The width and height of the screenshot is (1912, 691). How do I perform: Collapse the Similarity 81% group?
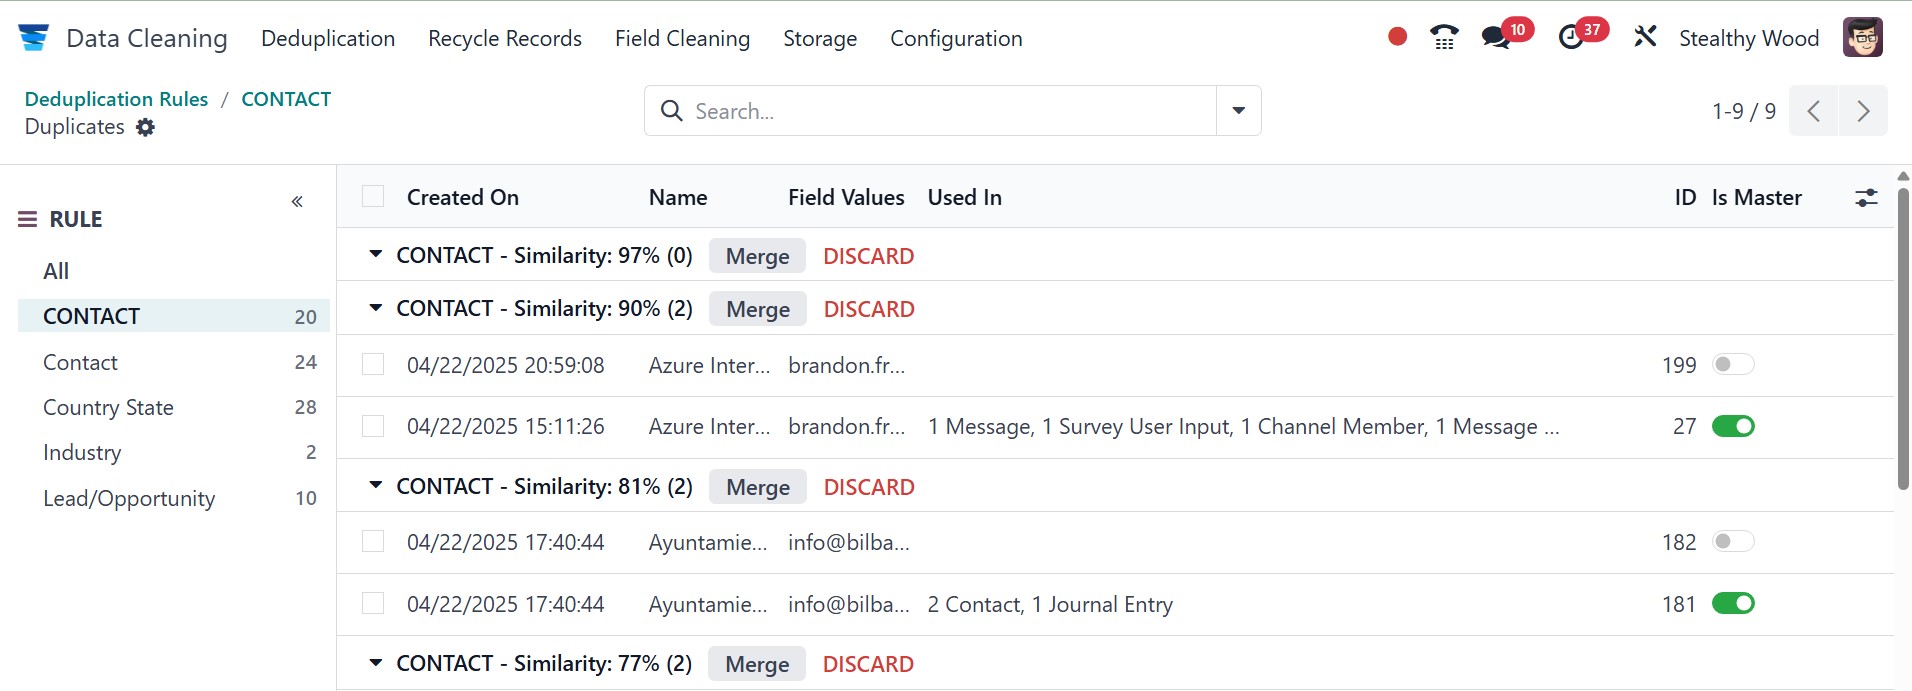376,486
